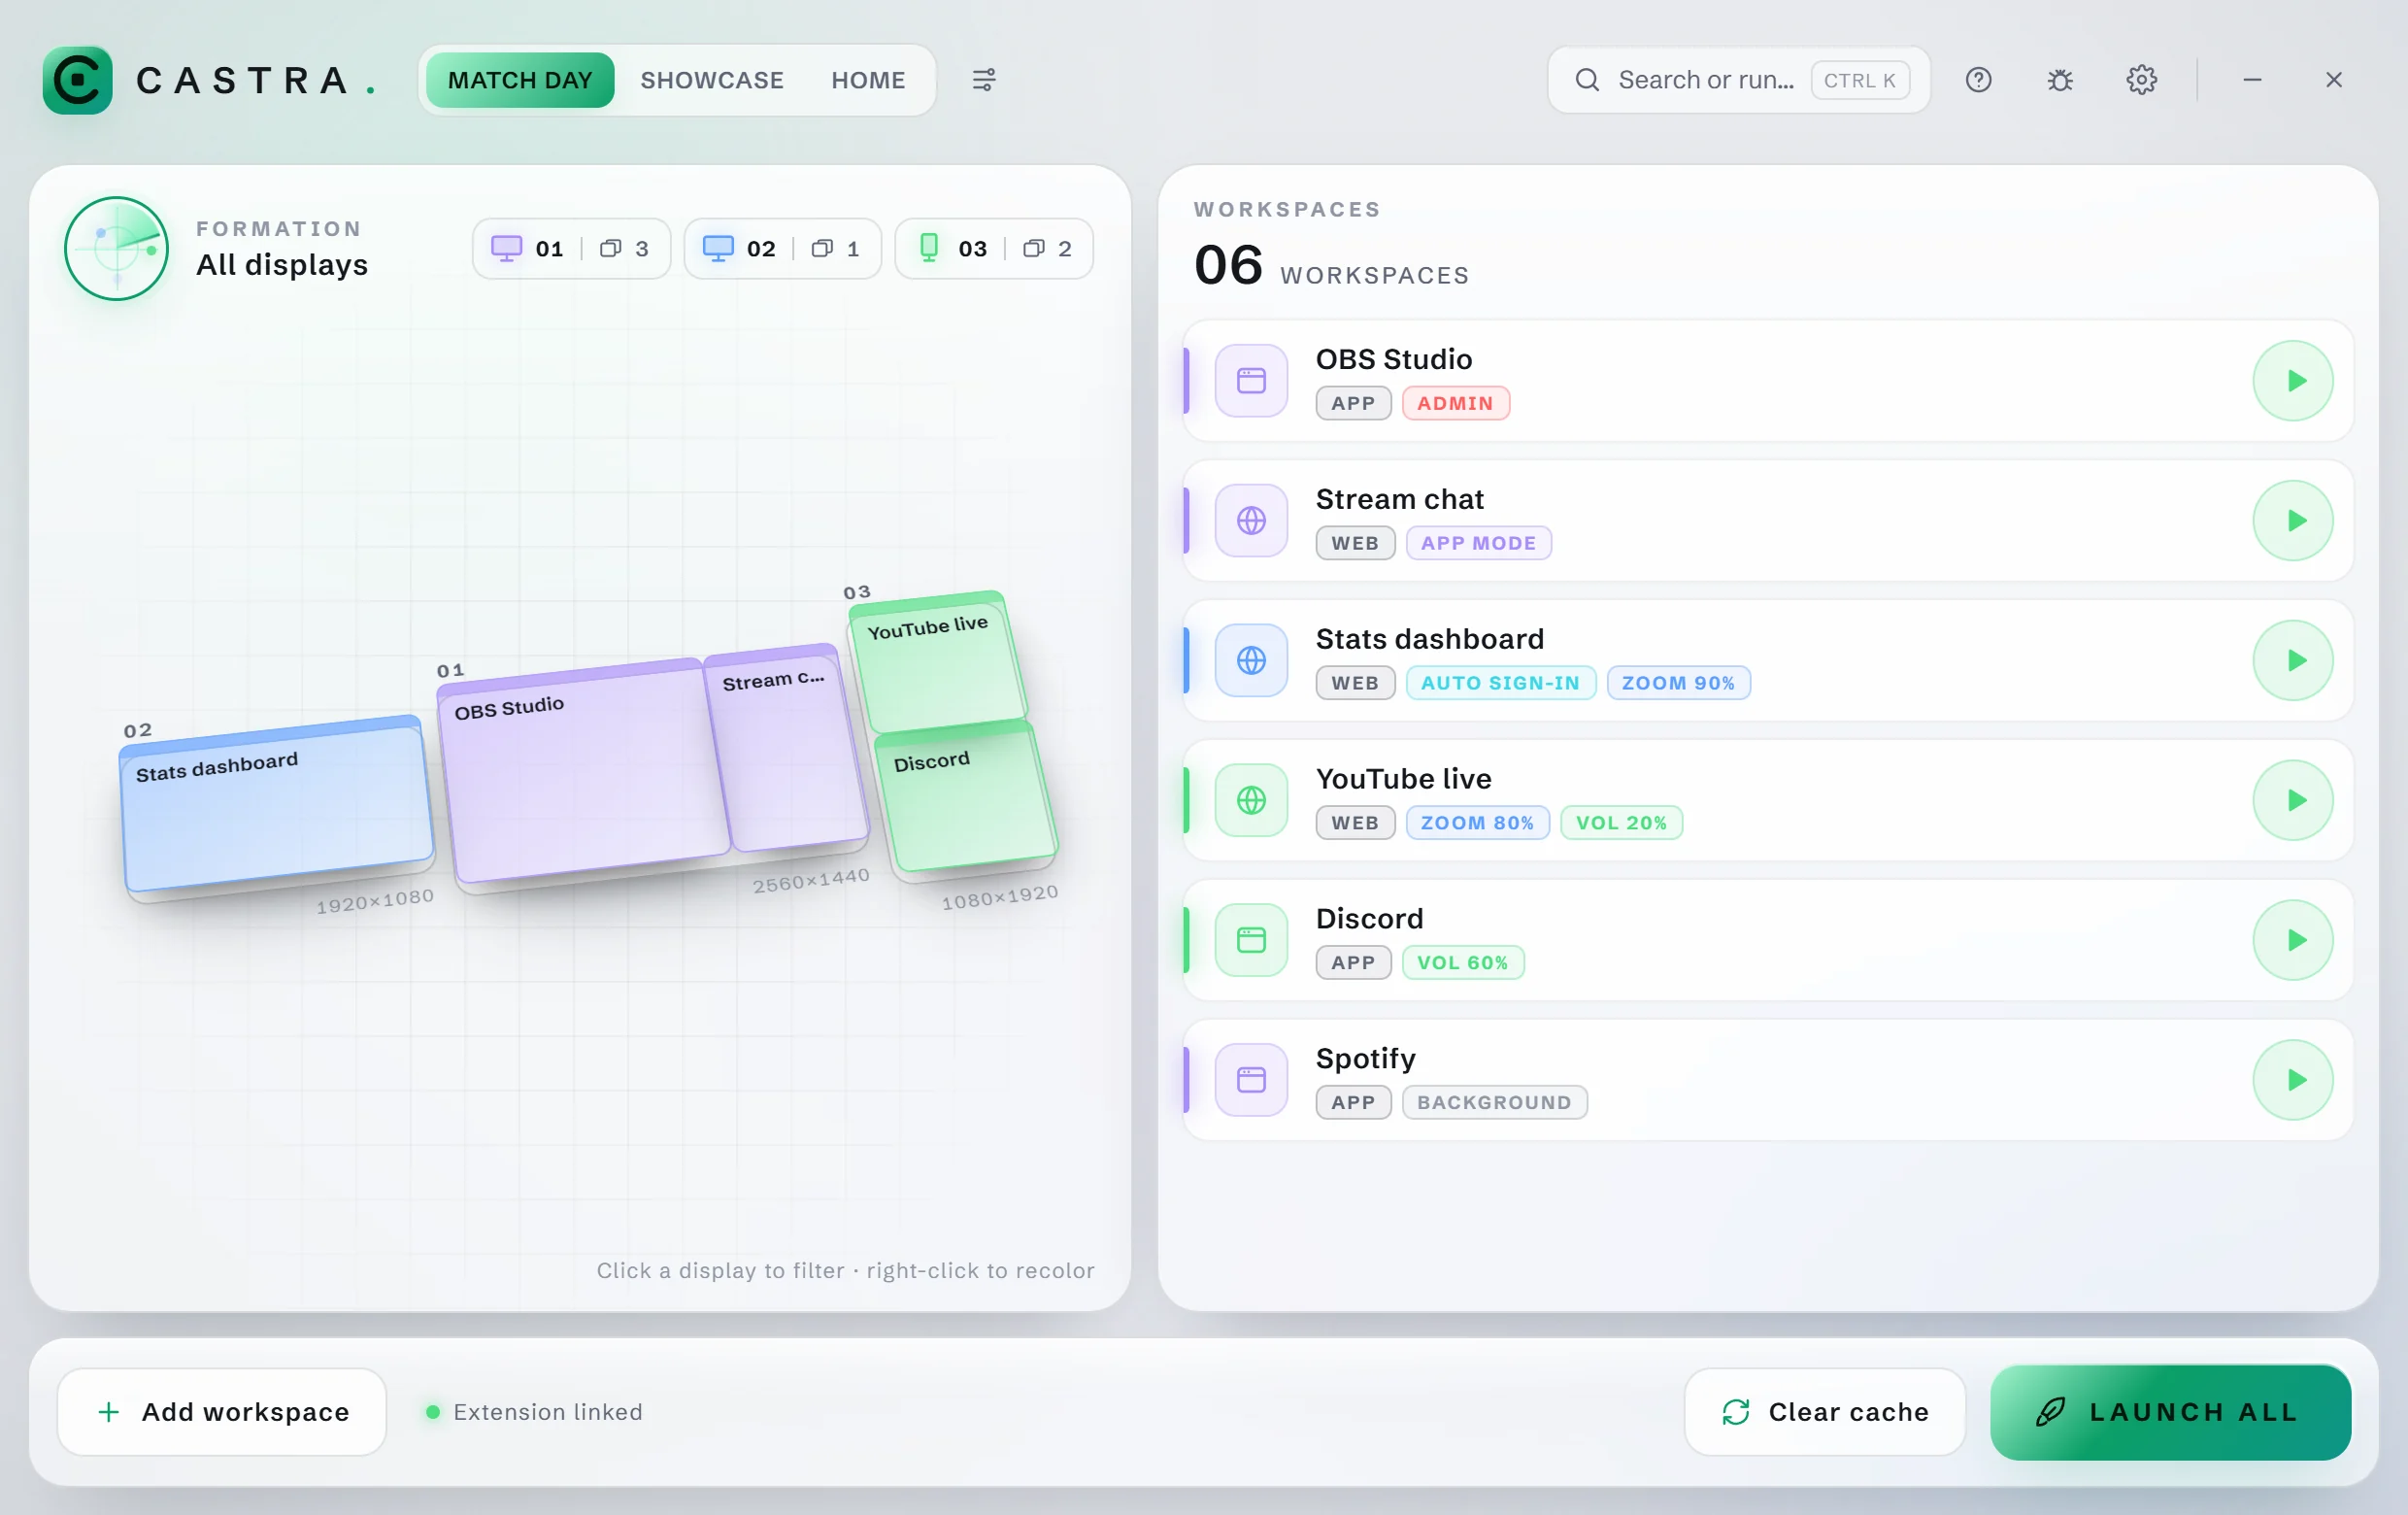Screen dimensions: 2408x1515
Task: Launch the OBS Studio workspace
Action: point(2292,381)
